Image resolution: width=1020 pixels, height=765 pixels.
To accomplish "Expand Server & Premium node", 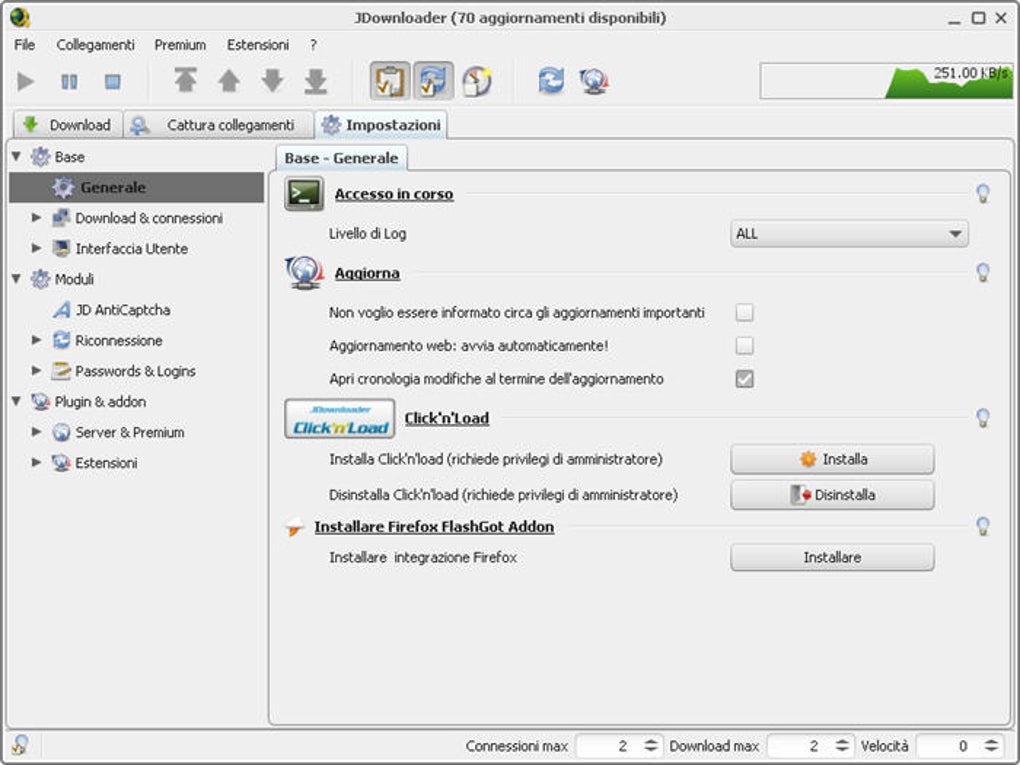I will point(36,431).
